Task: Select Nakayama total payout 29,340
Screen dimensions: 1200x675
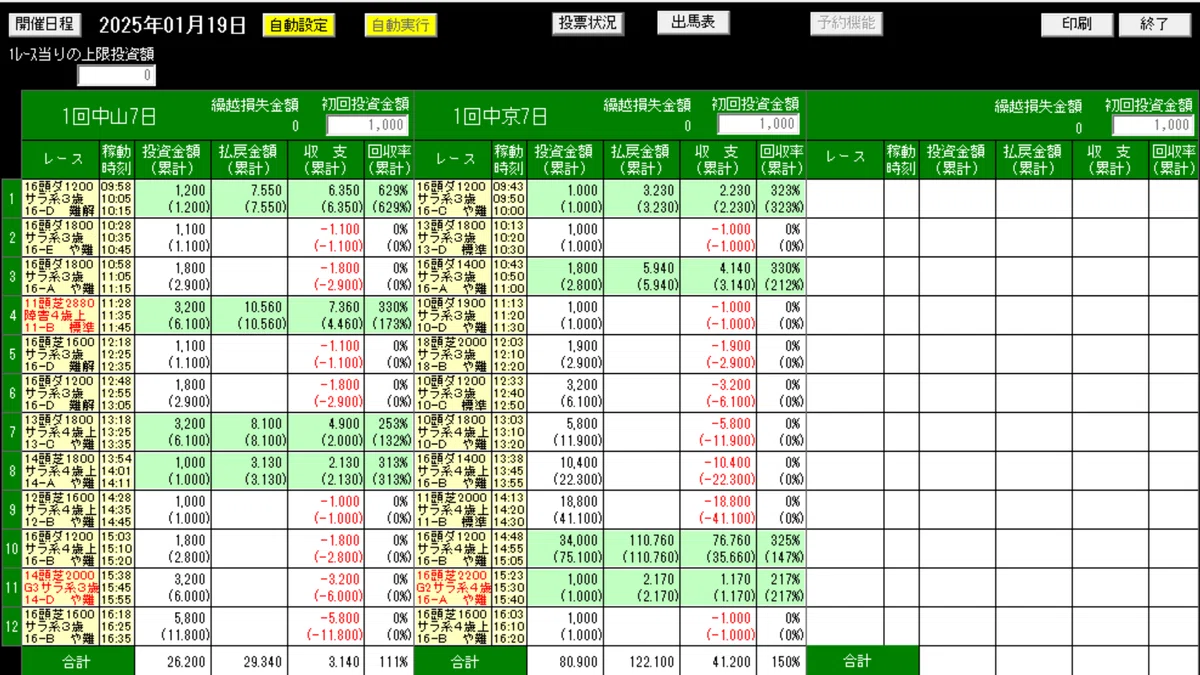Action: pyautogui.click(x=249, y=661)
